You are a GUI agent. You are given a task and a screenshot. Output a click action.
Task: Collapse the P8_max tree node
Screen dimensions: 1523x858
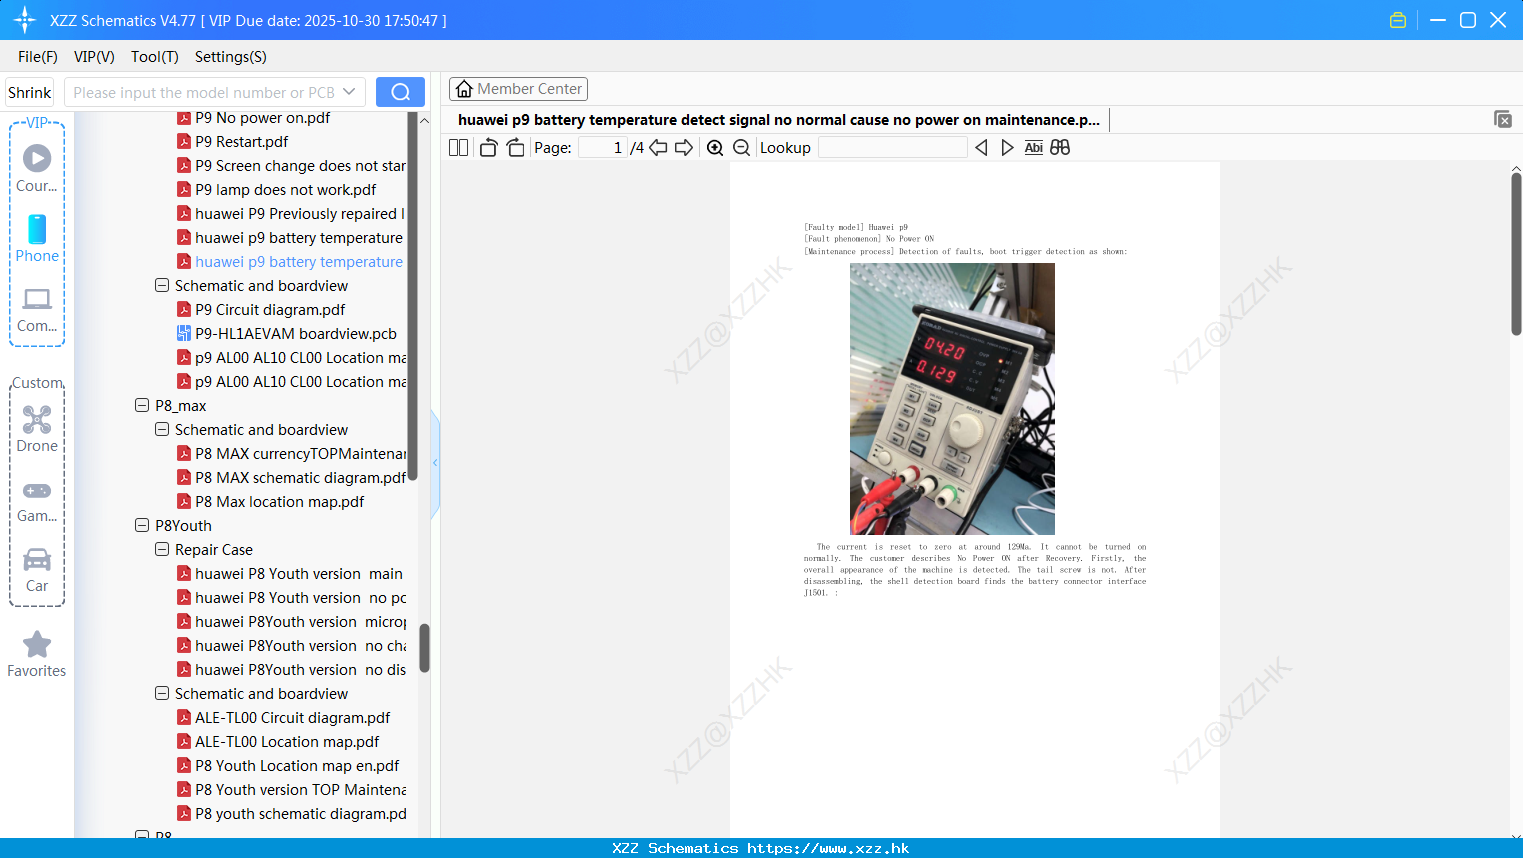pos(142,405)
